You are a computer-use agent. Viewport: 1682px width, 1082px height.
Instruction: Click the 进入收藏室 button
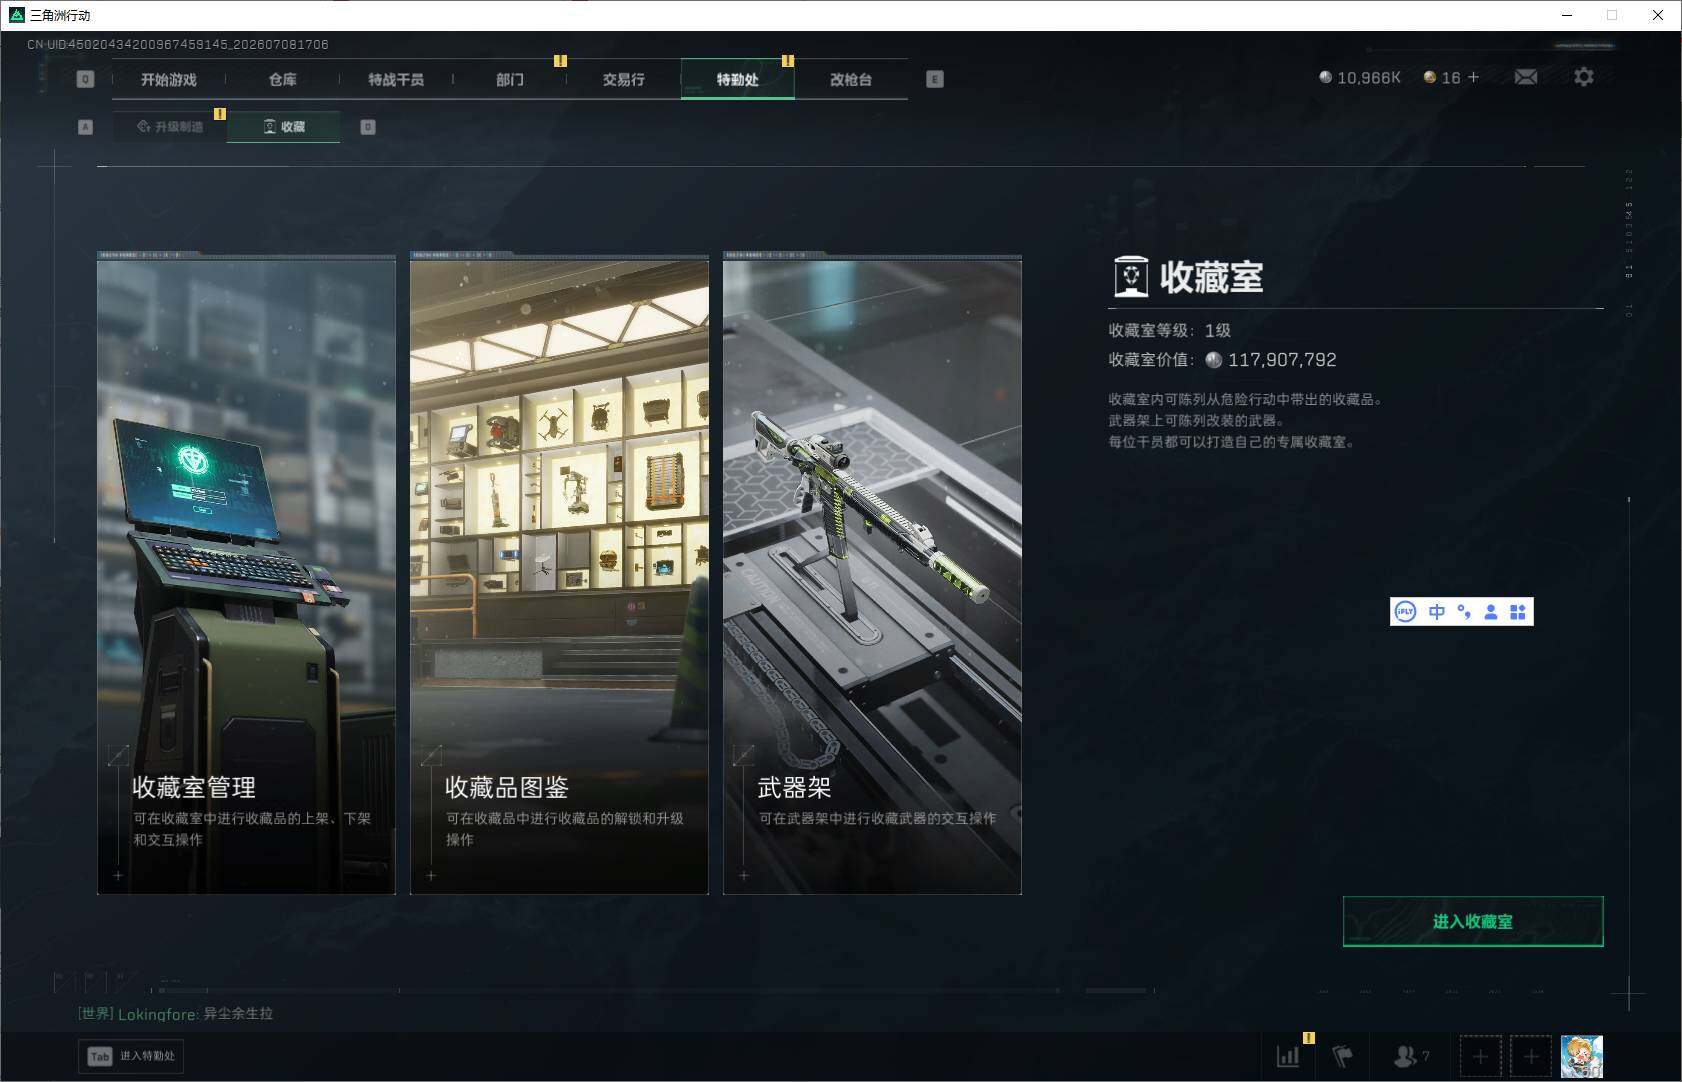1473,921
